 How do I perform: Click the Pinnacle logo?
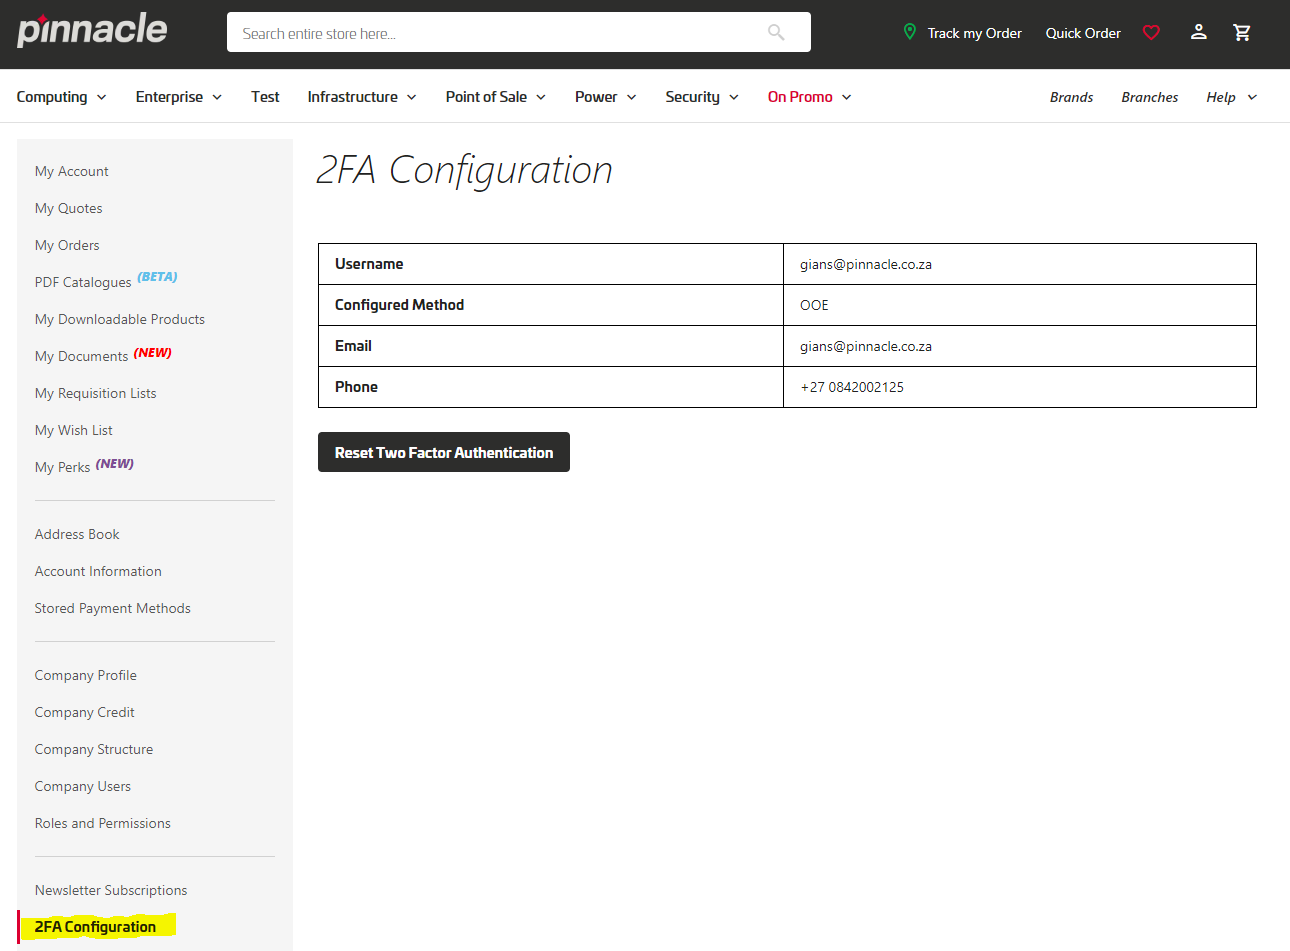tap(92, 30)
